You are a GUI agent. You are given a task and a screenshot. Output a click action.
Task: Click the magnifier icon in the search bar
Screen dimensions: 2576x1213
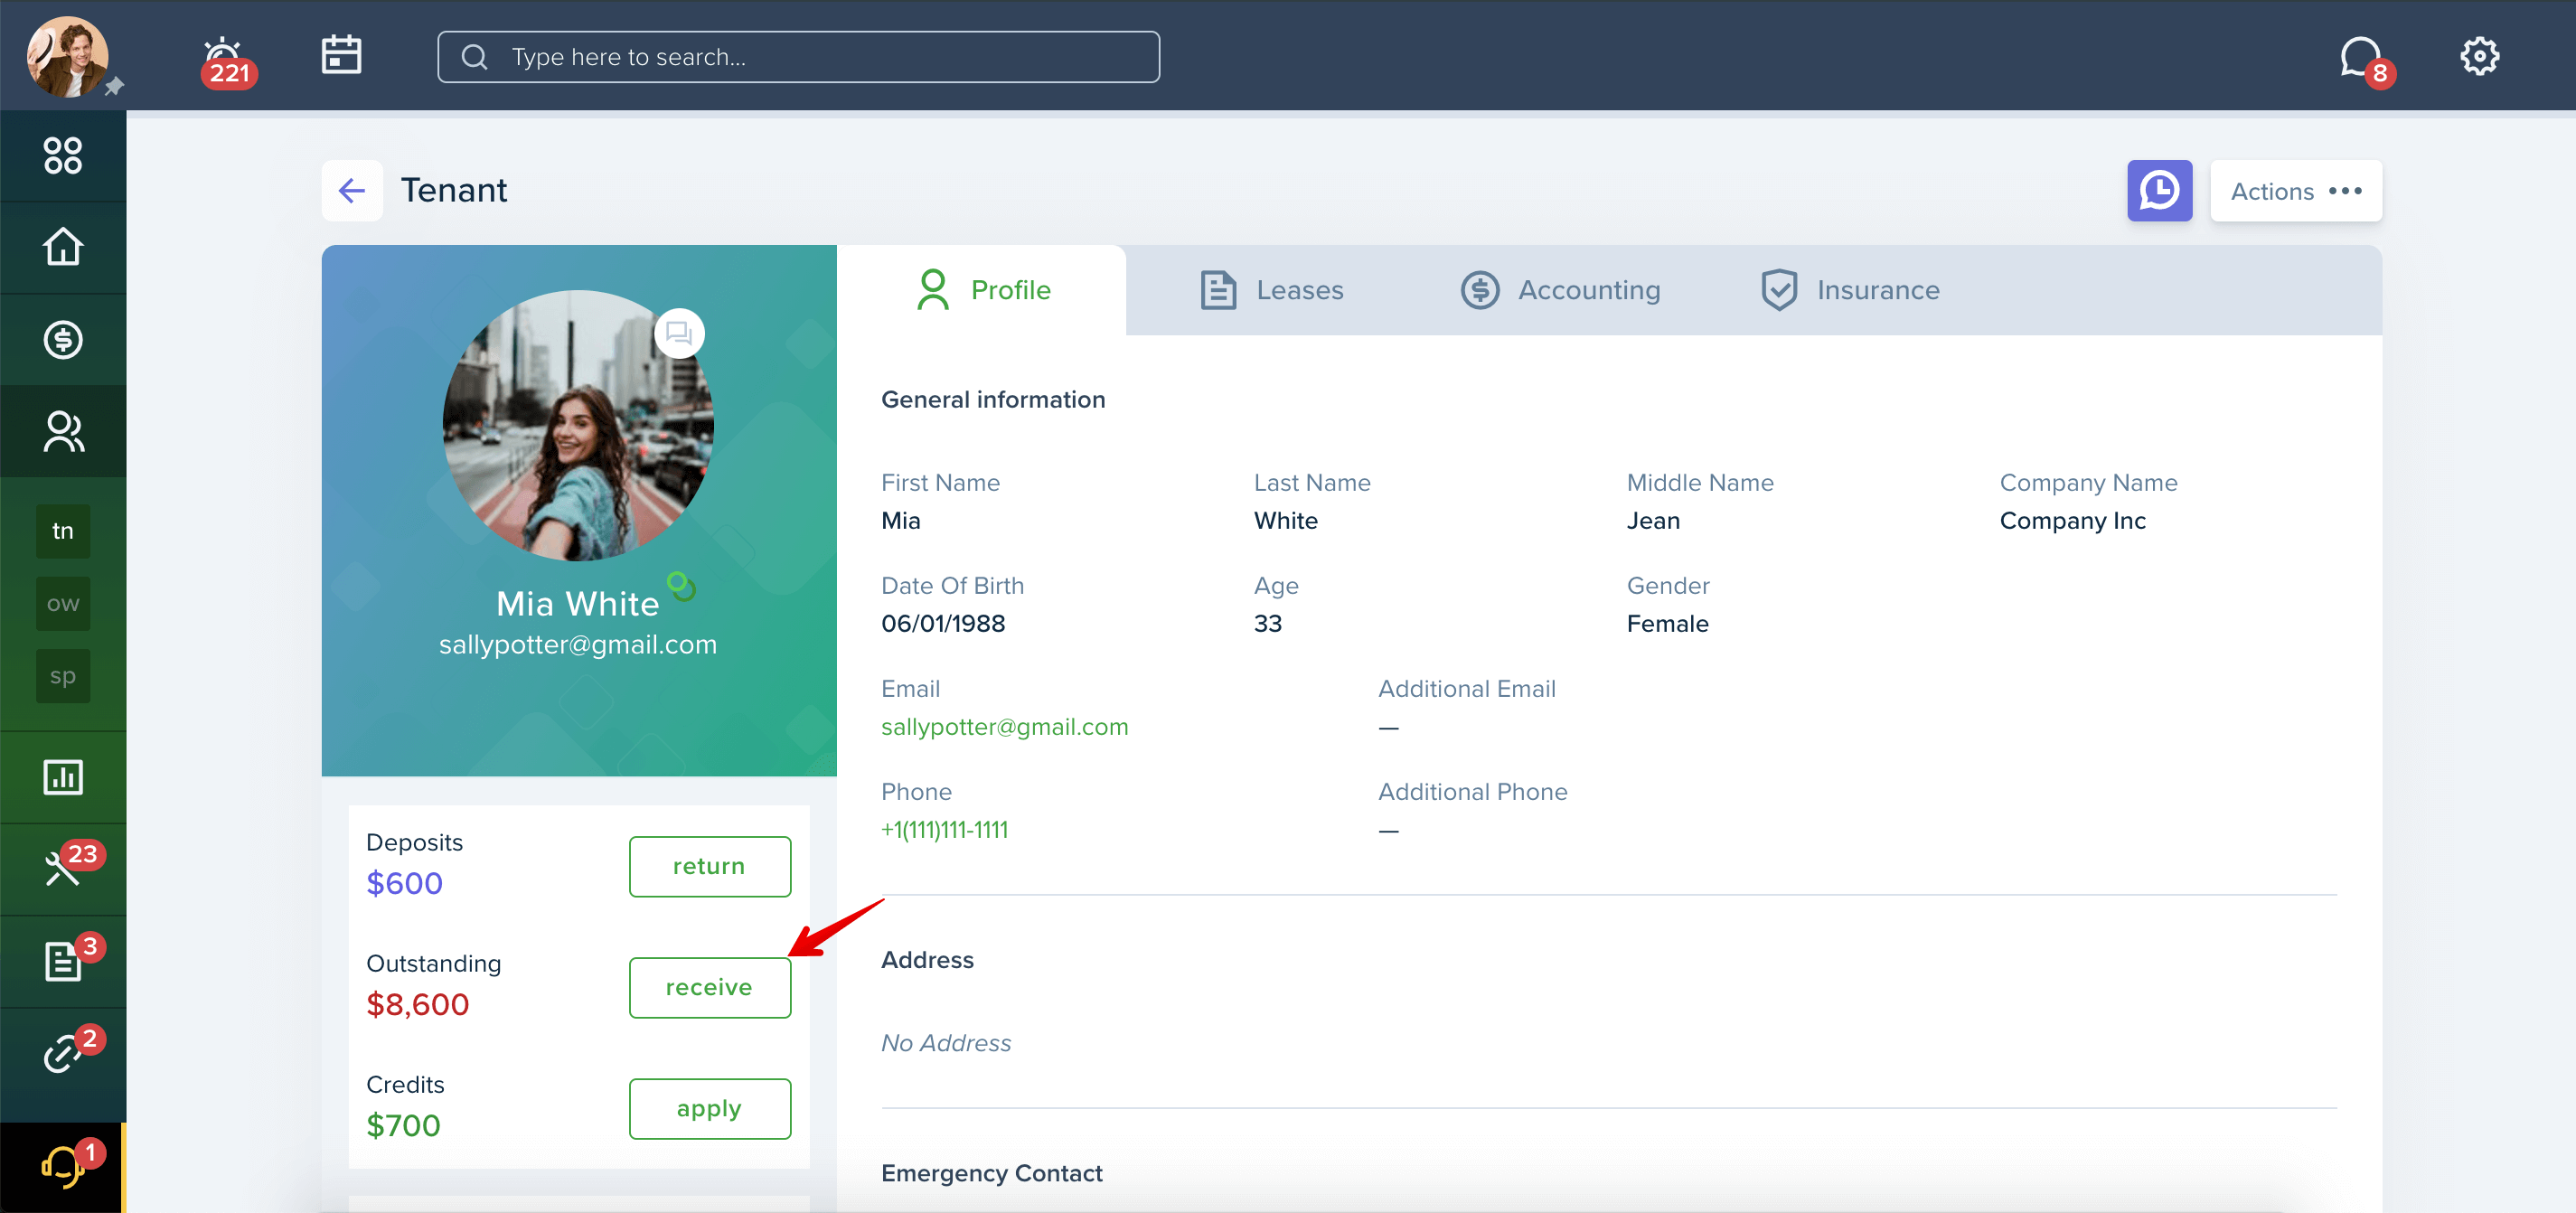click(475, 57)
